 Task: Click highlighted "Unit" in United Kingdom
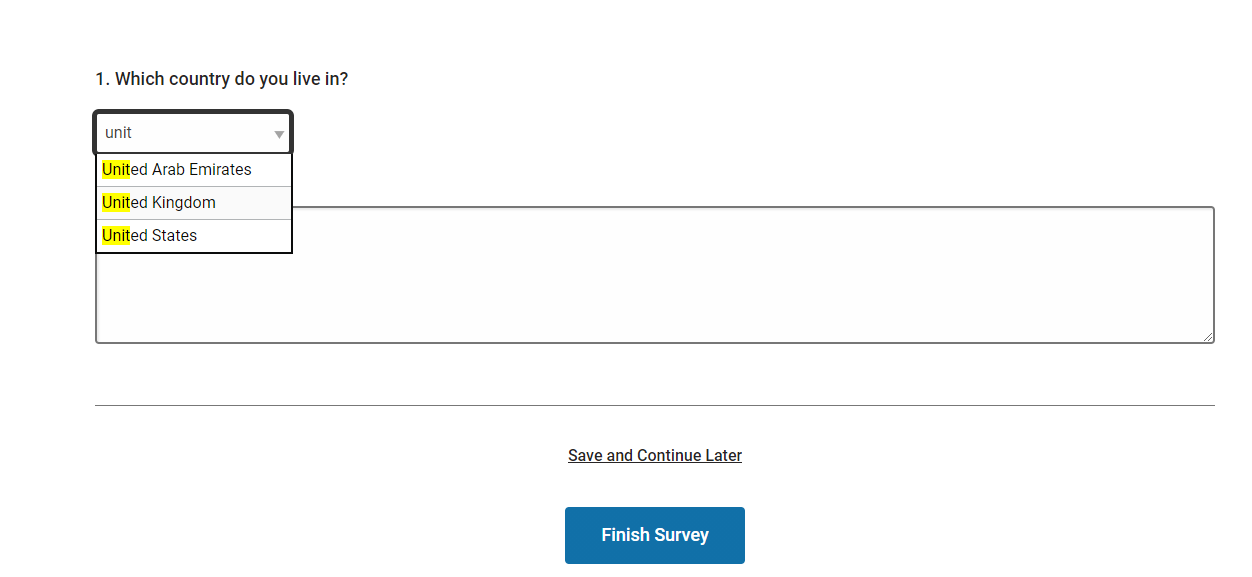(116, 203)
